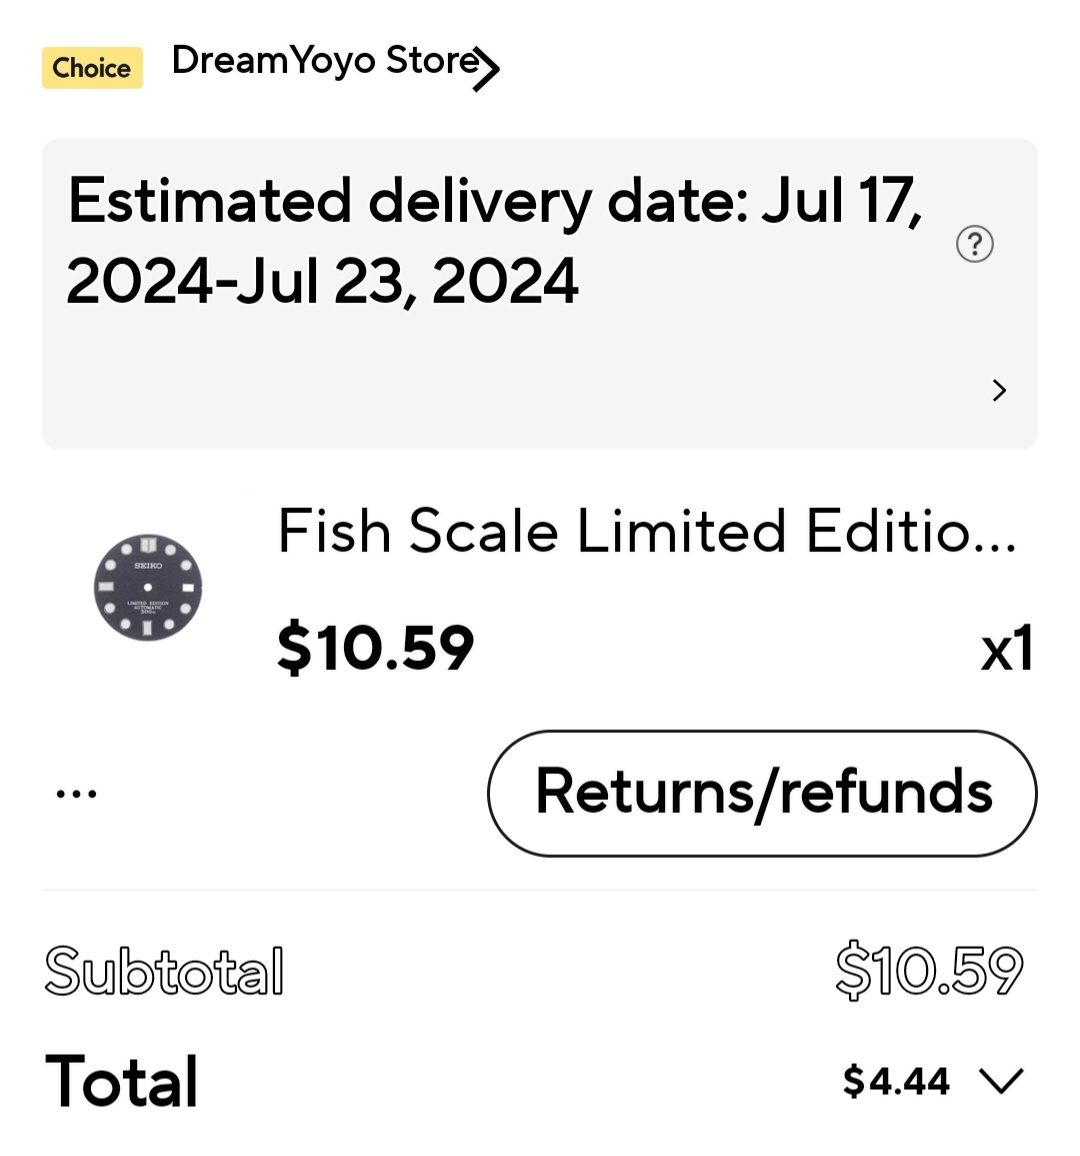Tap the Estimated delivery date heading

[495, 202]
